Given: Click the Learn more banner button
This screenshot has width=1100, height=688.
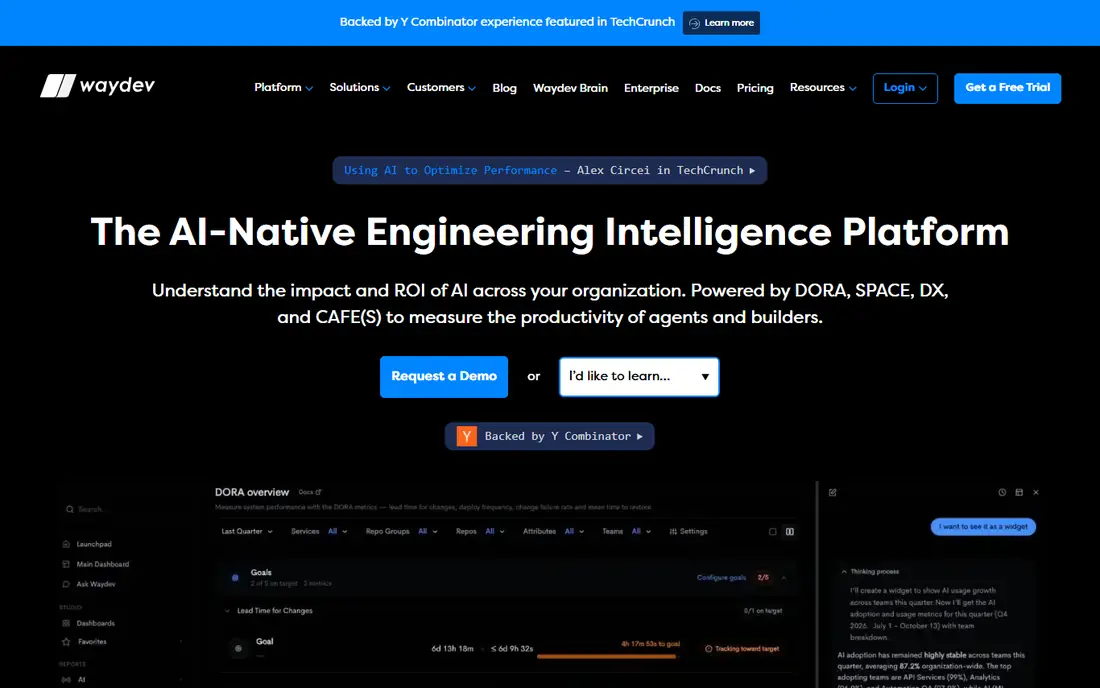Looking at the screenshot, I should 721,23.
